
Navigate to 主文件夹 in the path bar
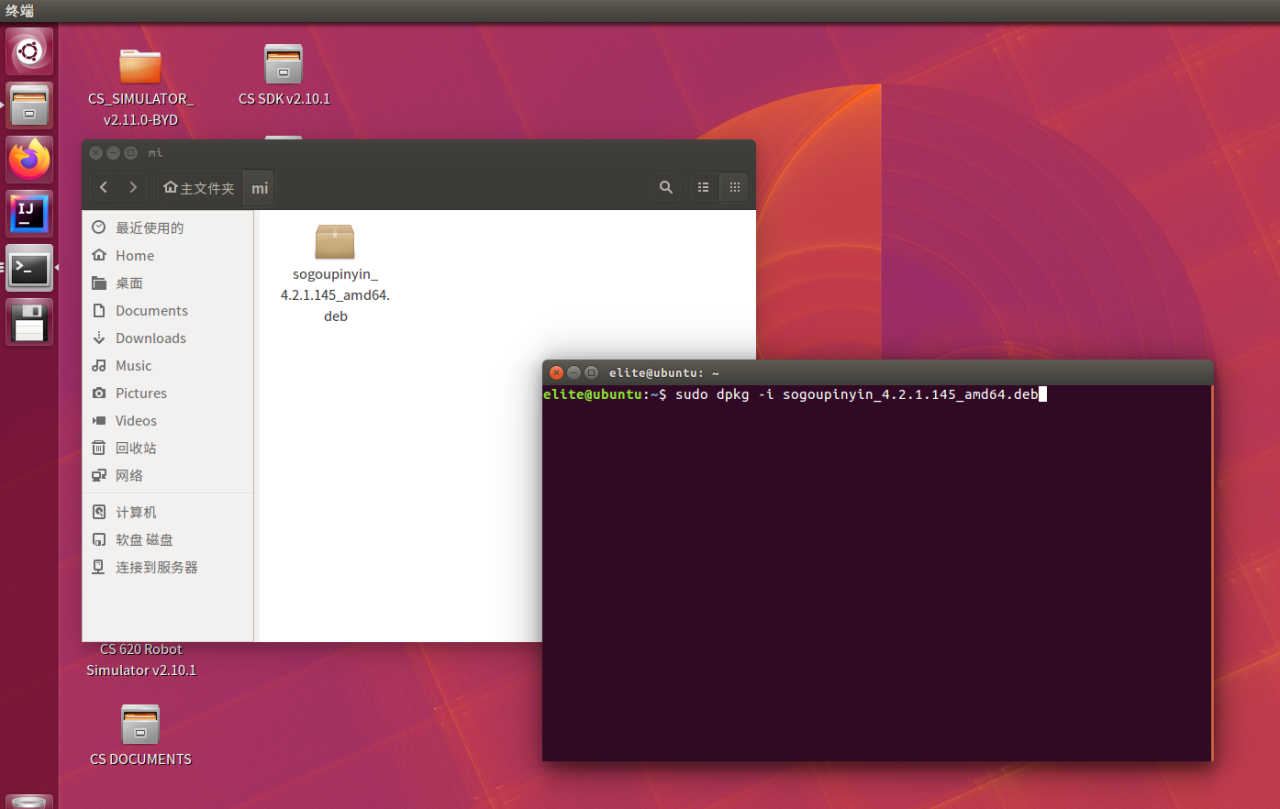coord(200,188)
